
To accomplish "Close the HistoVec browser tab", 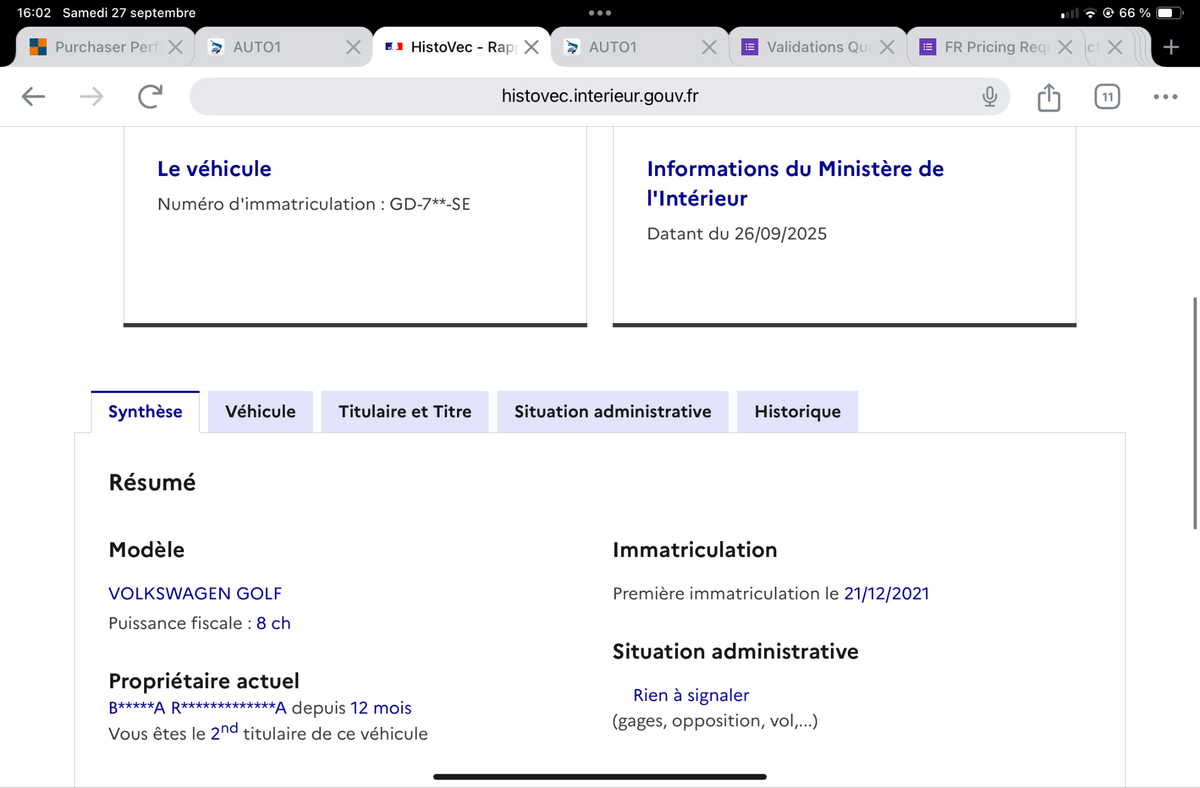I will pyautogui.click(x=531, y=47).
